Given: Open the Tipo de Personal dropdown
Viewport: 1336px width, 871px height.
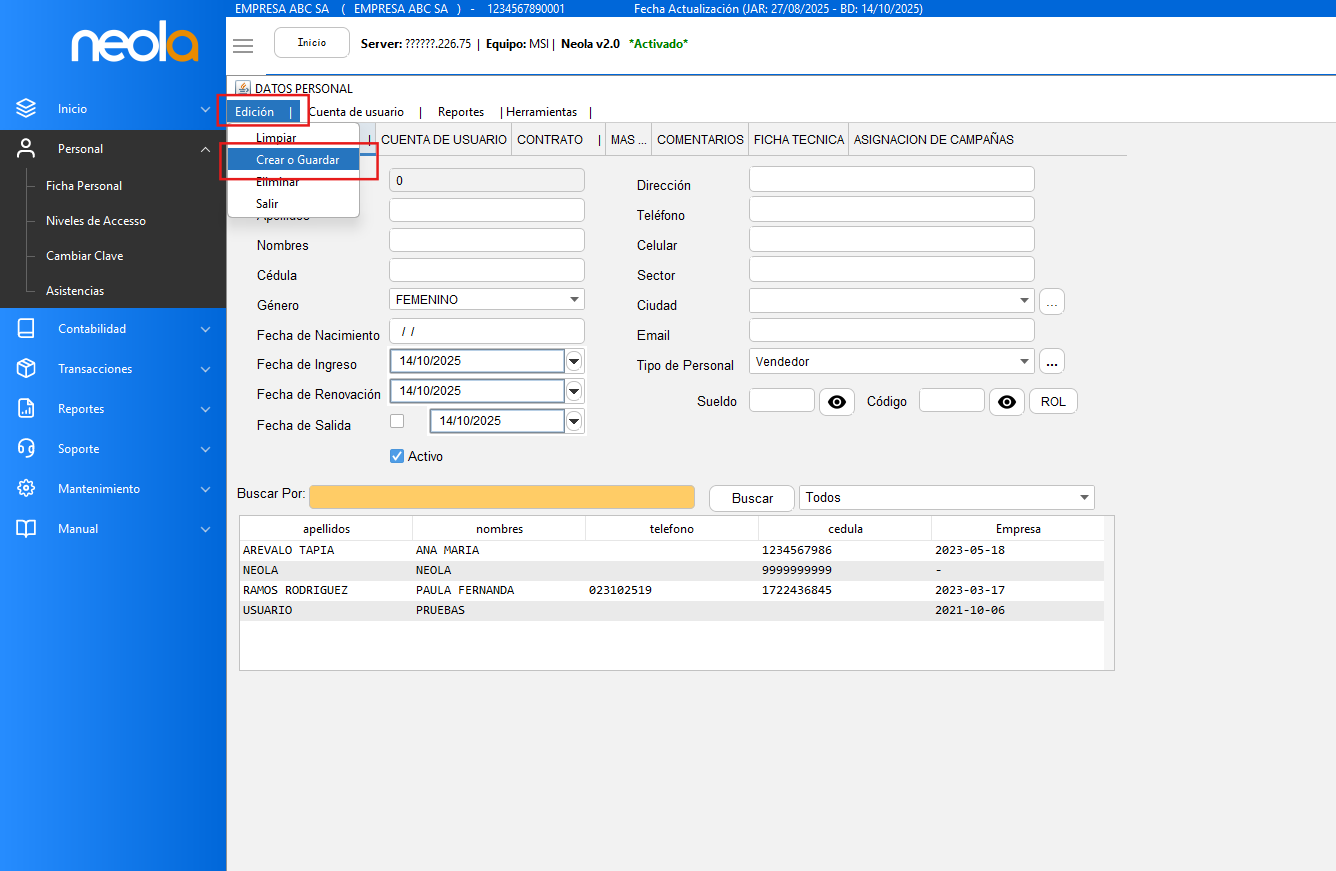Looking at the screenshot, I should click(x=1024, y=361).
